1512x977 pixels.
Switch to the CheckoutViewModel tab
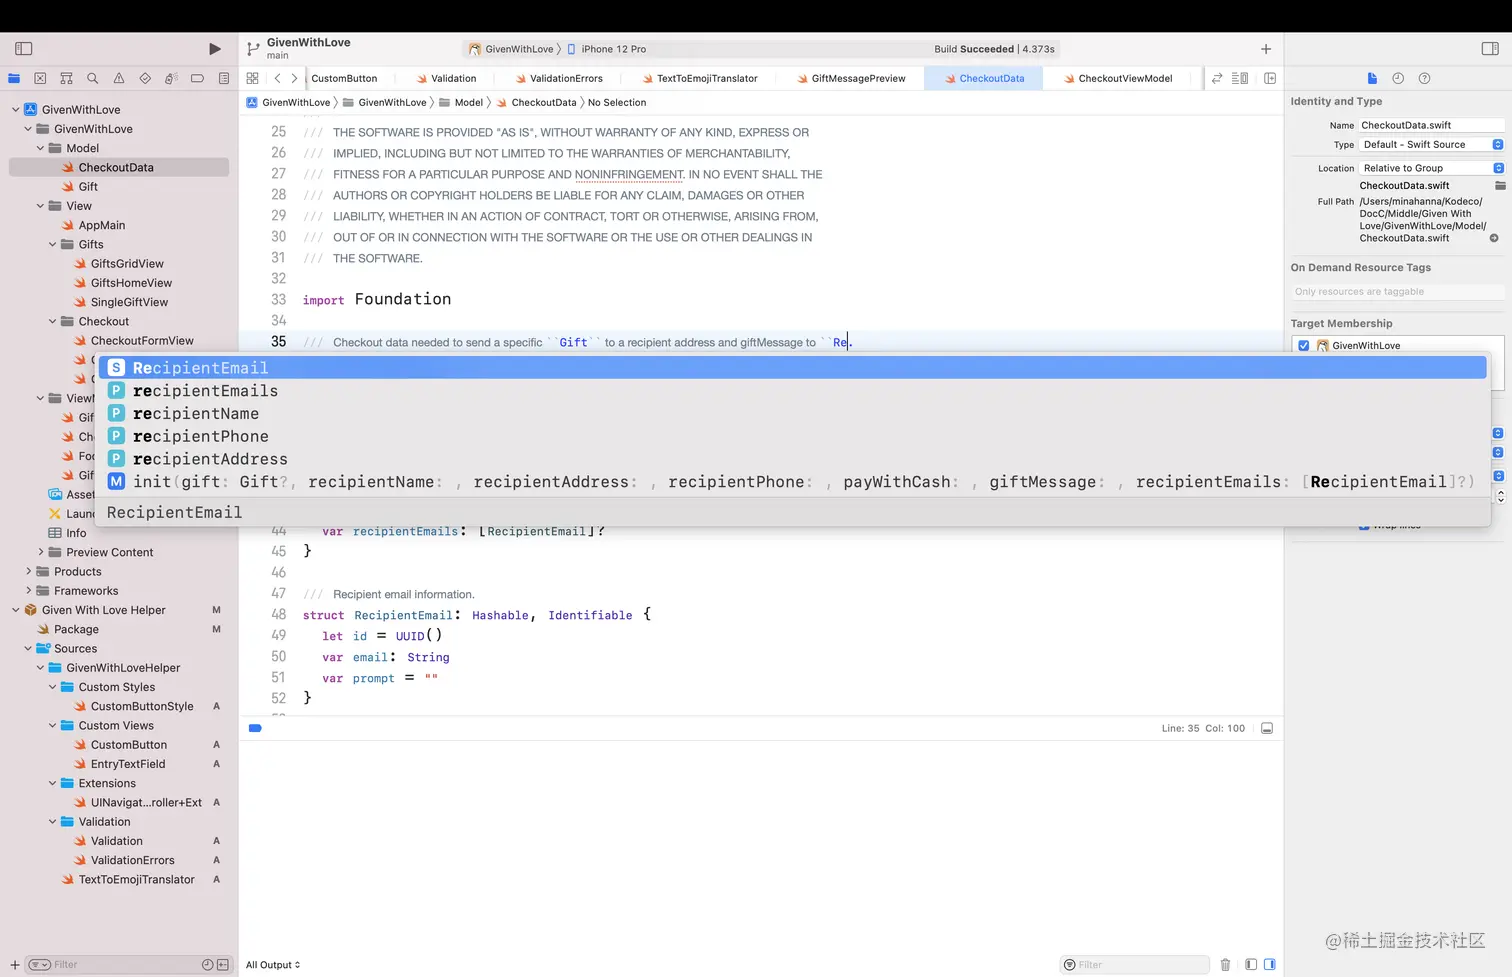[x=1118, y=78]
